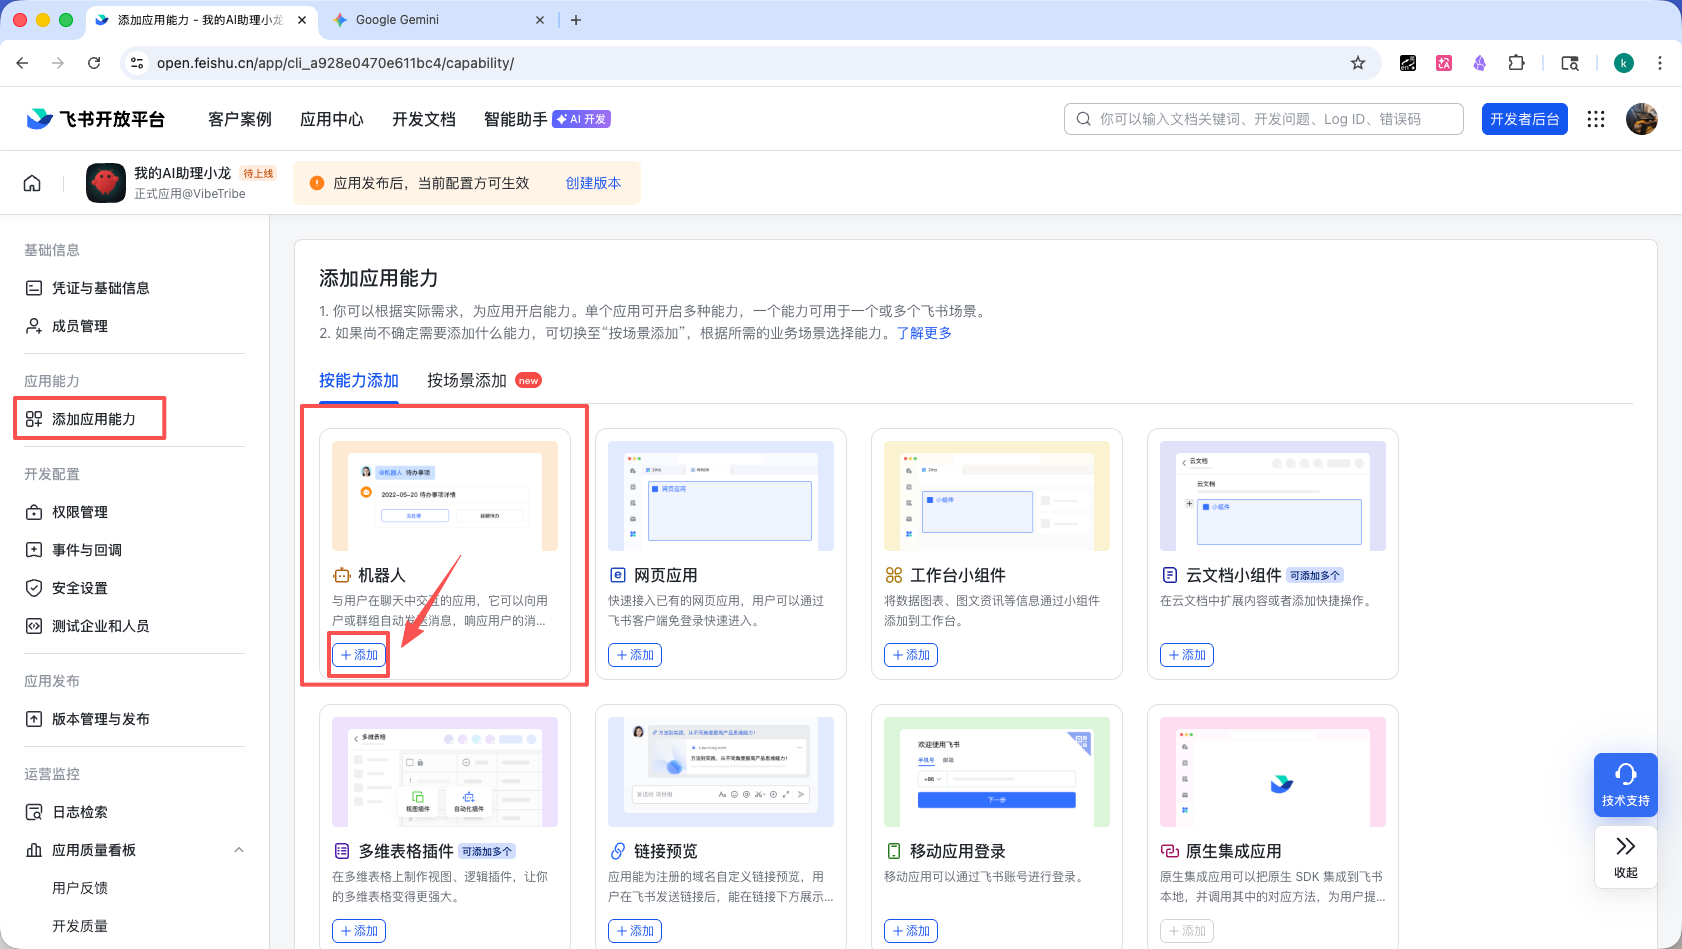Click the 飞书开放平台 logo
1682x949 pixels.
point(96,119)
